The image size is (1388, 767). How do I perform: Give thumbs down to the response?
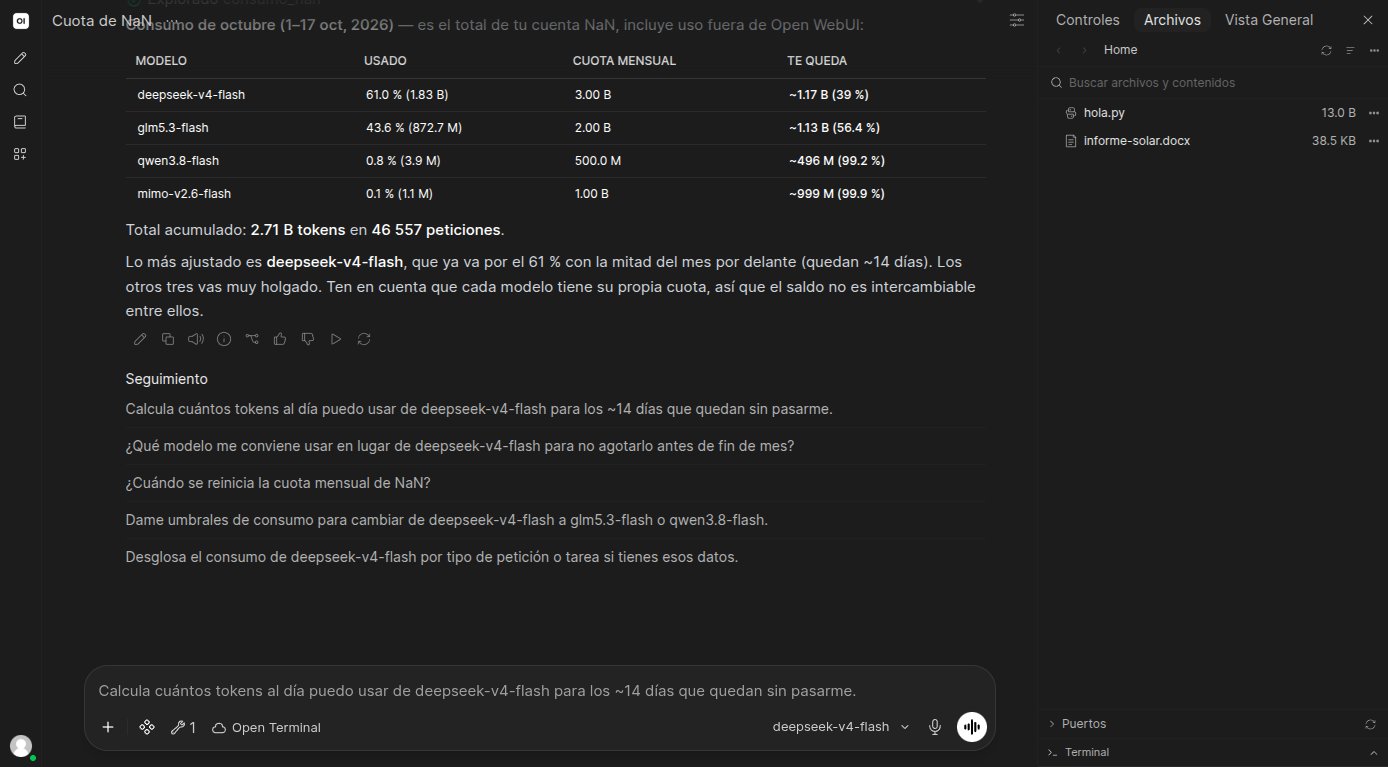click(x=308, y=339)
